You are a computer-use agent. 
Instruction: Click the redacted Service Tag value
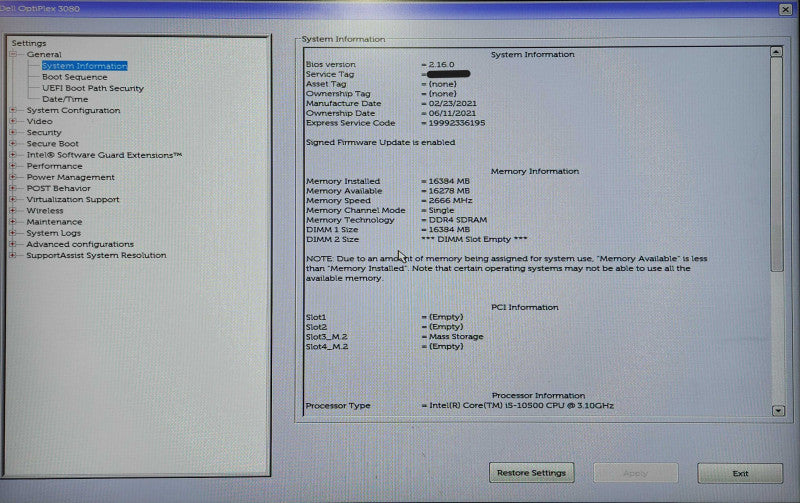pyautogui.click(x=448, y=74)
